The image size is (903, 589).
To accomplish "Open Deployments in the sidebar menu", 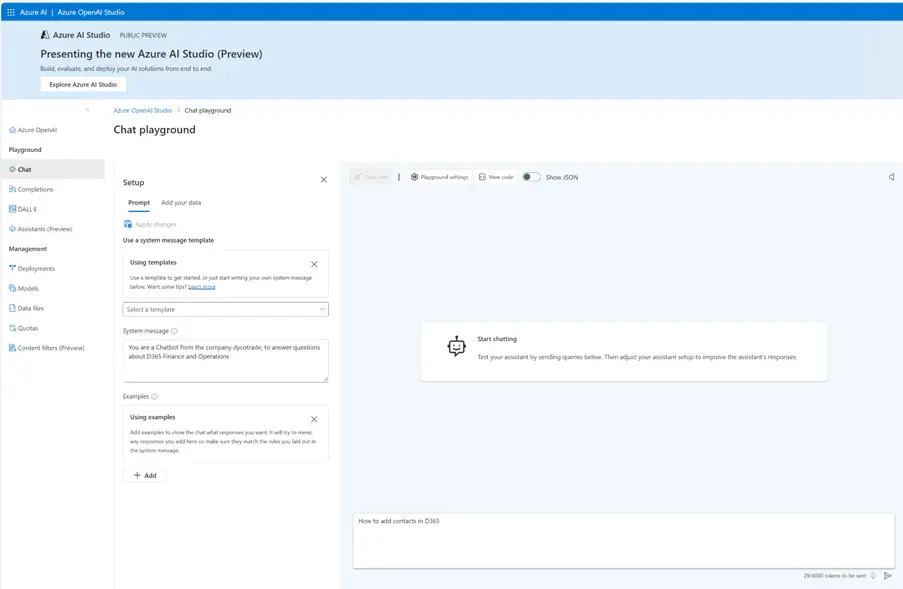I will [36, 269].
